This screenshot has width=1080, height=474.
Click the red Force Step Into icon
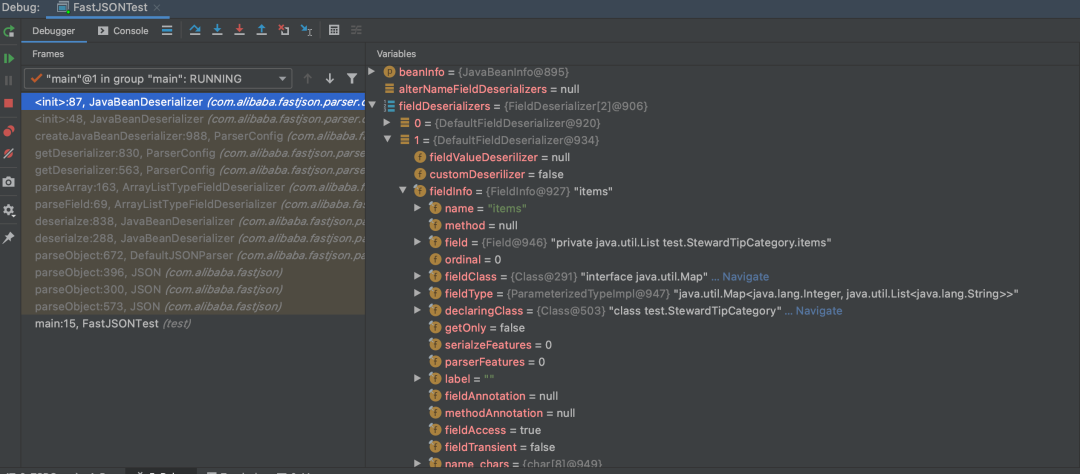click(x=239, y=31)
